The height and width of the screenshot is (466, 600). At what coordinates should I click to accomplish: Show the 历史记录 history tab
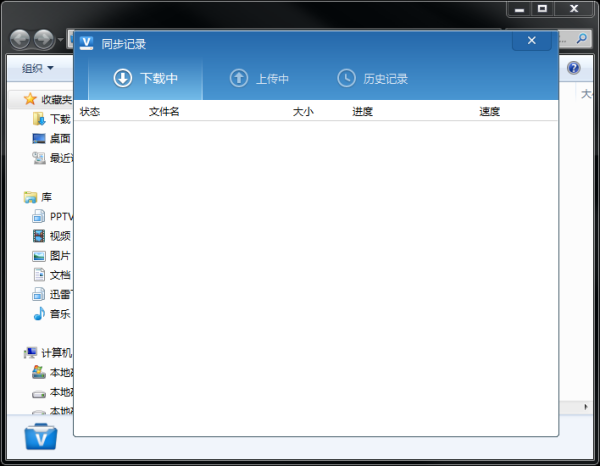tap(373, 78)
